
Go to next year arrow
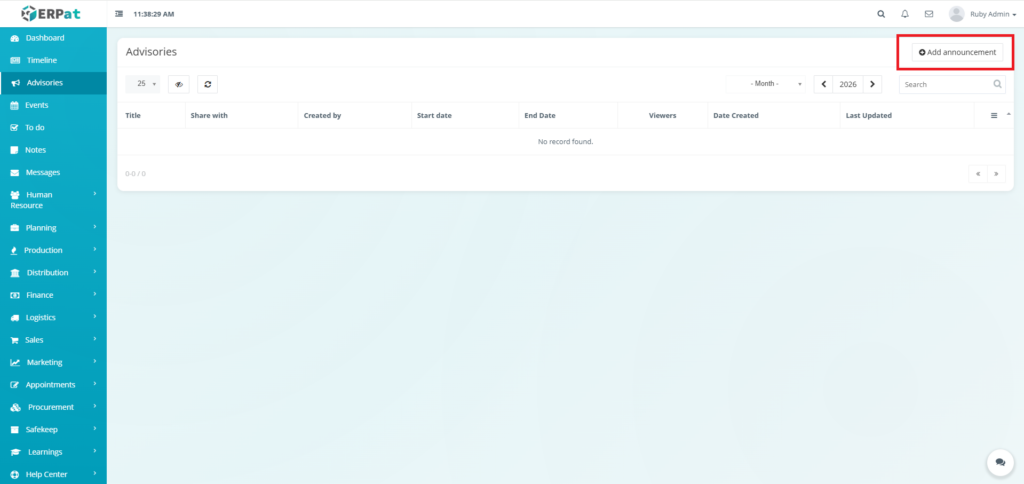click(x=872, y=85)
